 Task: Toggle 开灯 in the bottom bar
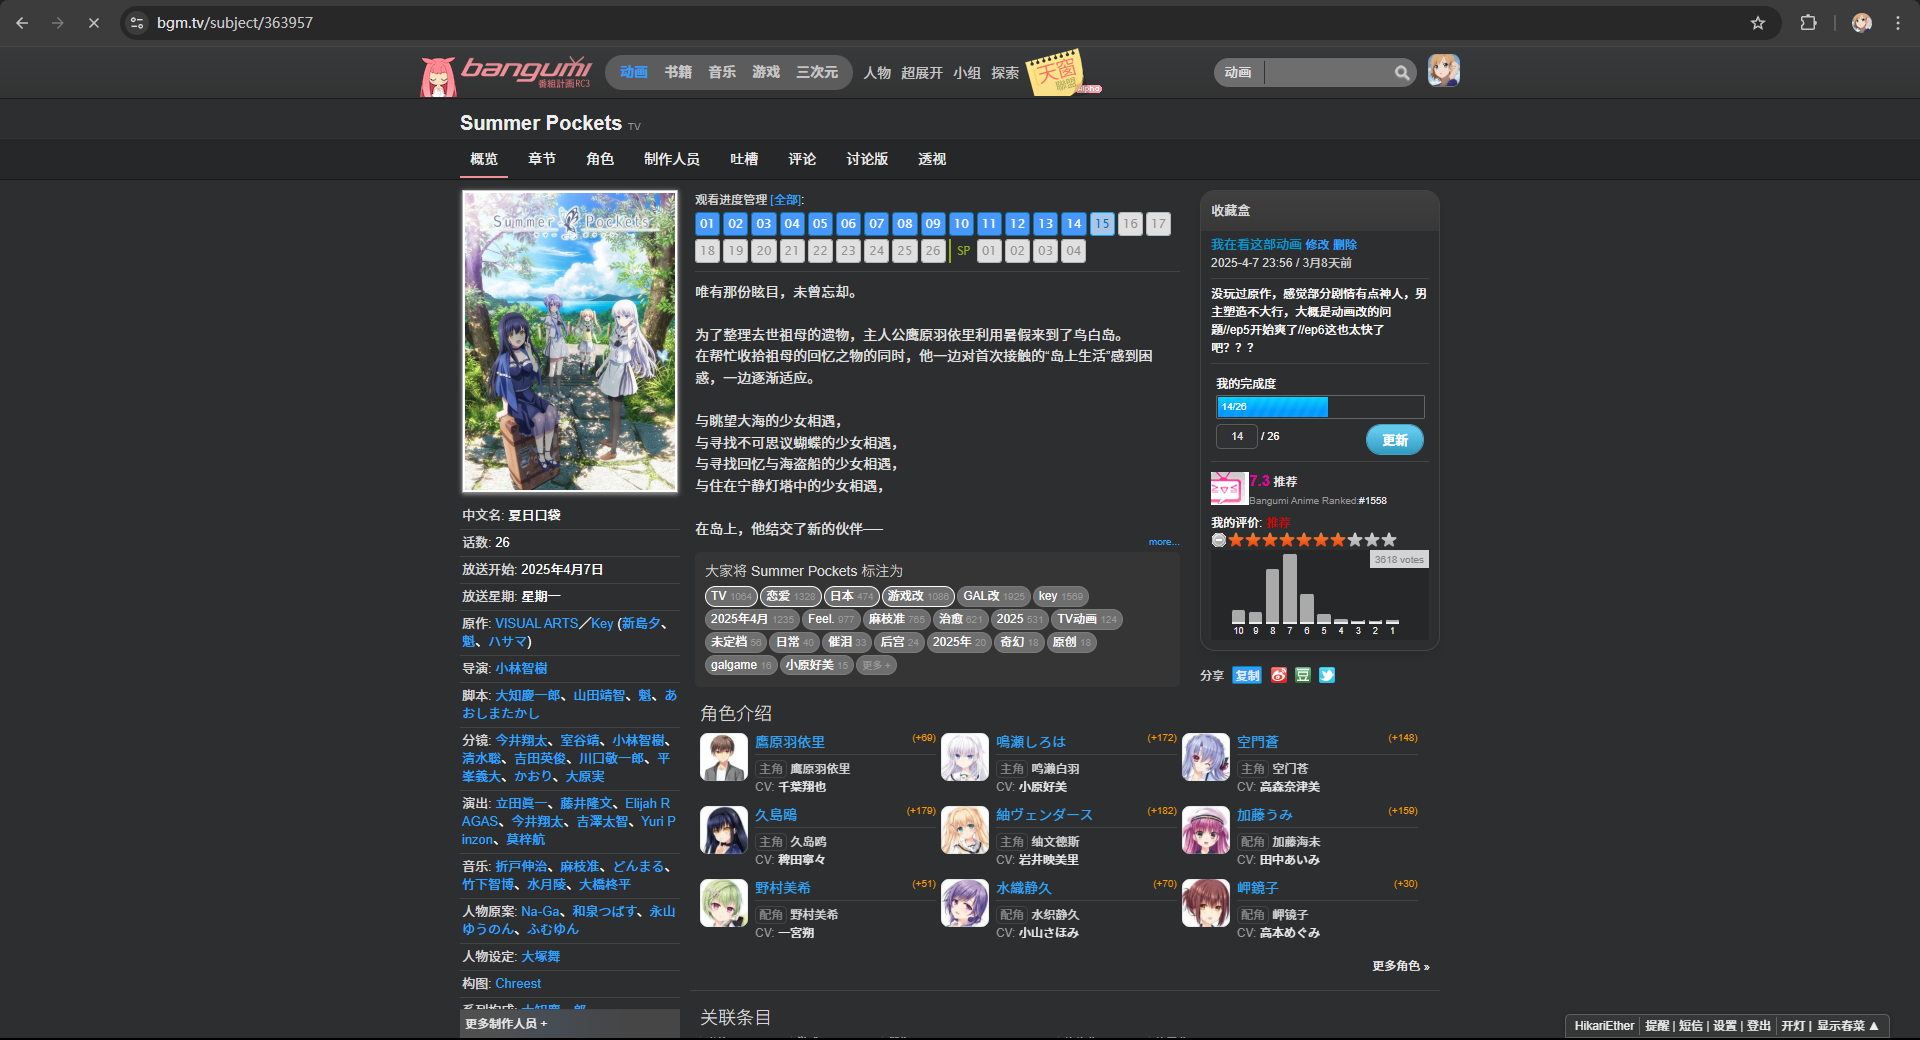pyautogui.click(x=1793, y=1026)
